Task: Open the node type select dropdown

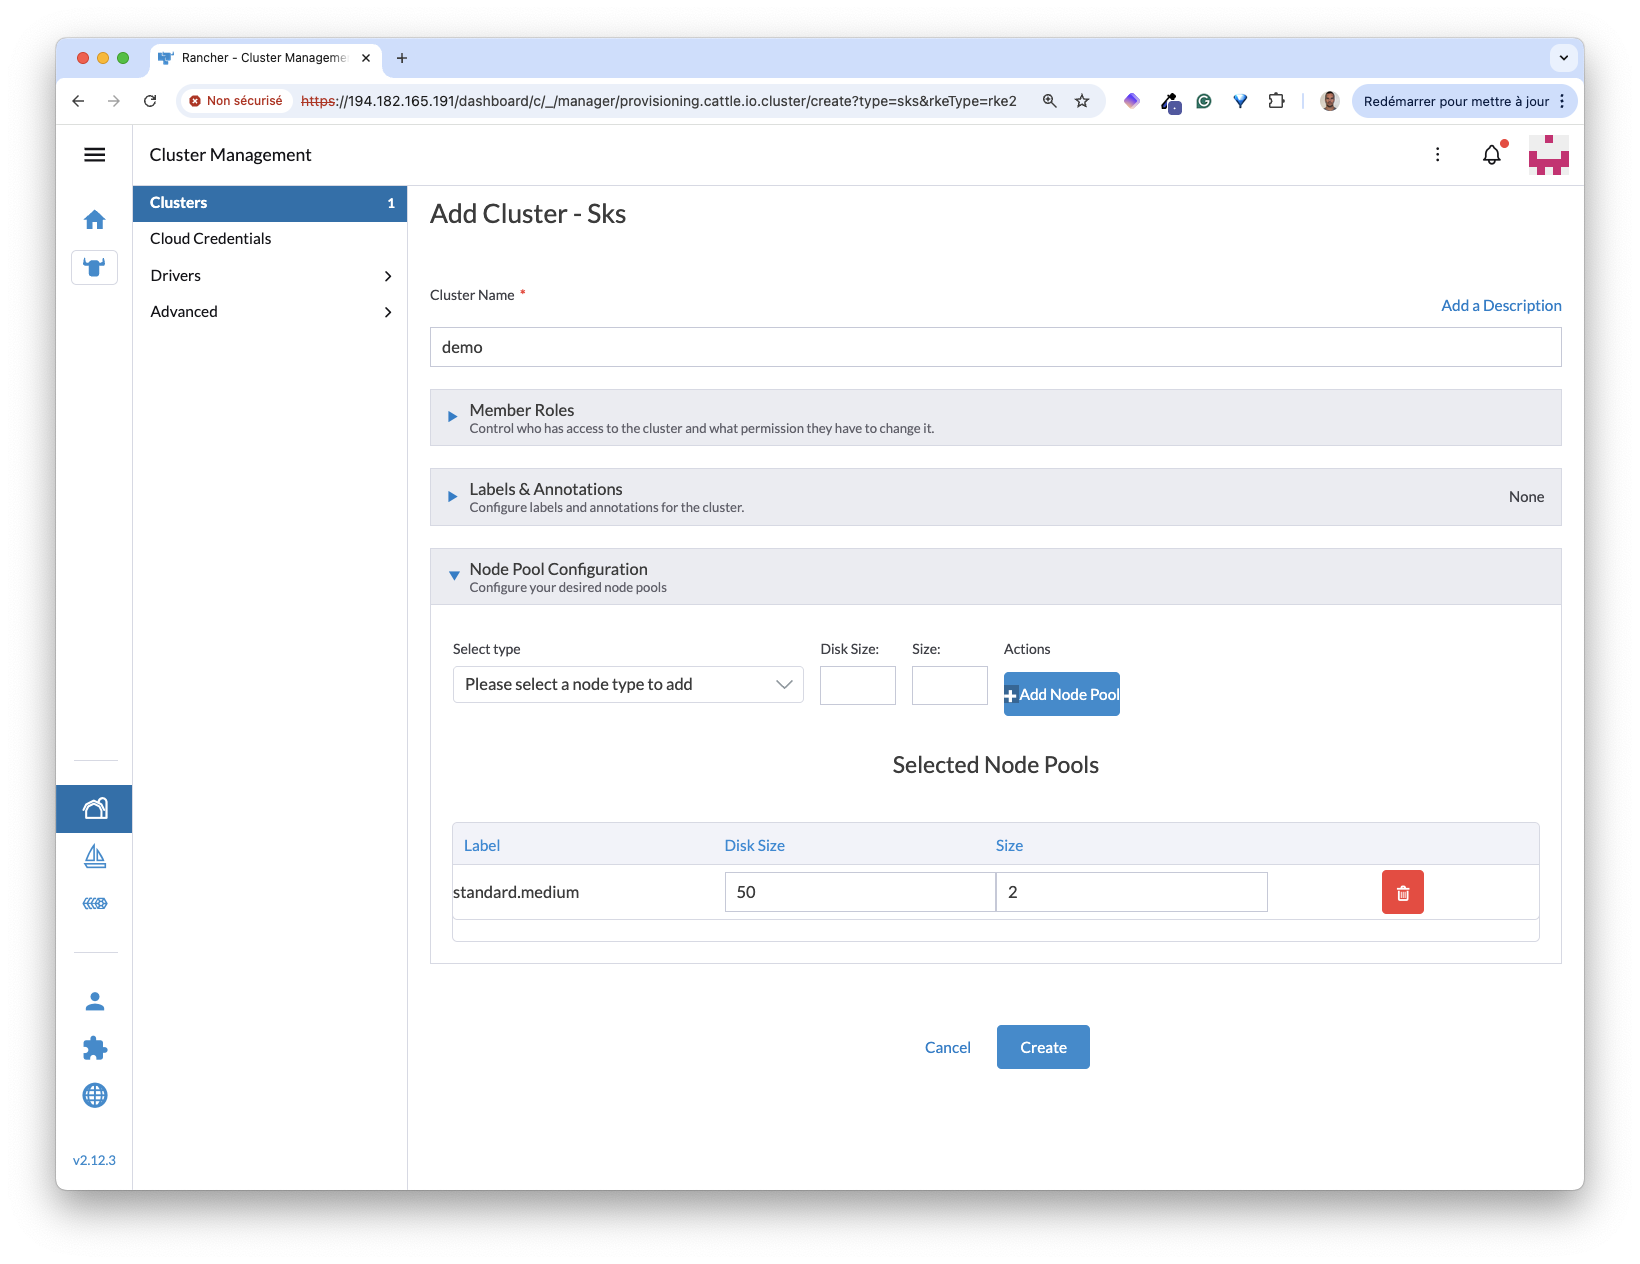Action: 628,685
